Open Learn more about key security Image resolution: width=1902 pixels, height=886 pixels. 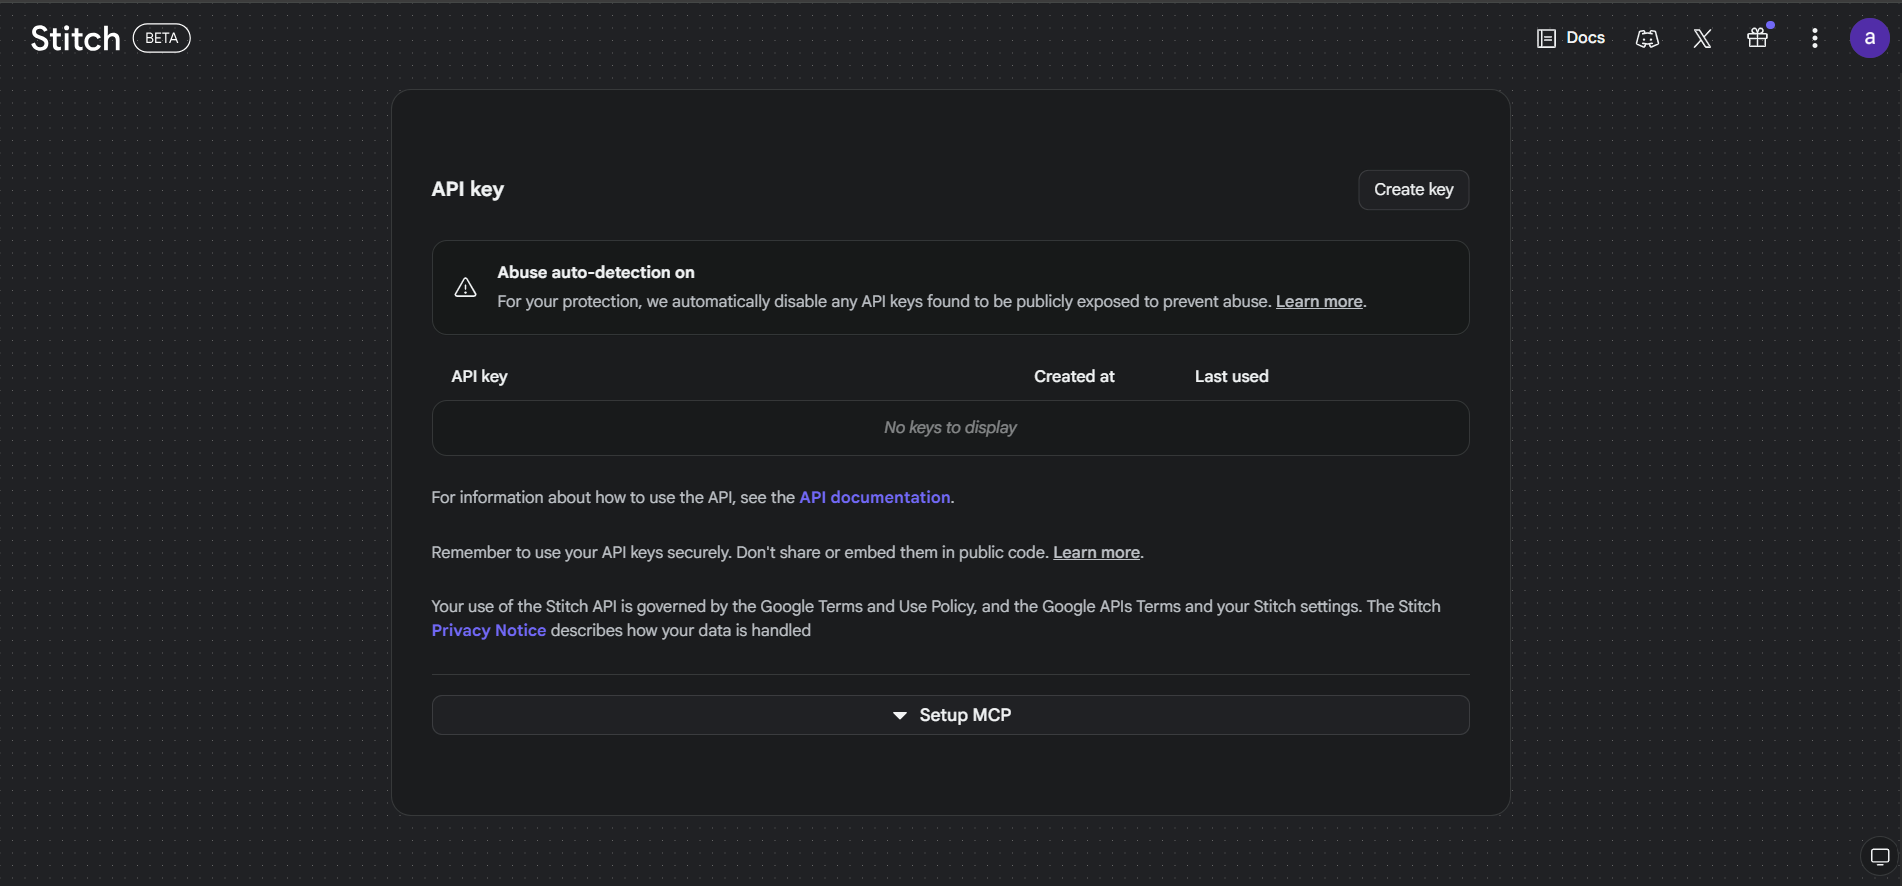click(x=1096, y=552)
